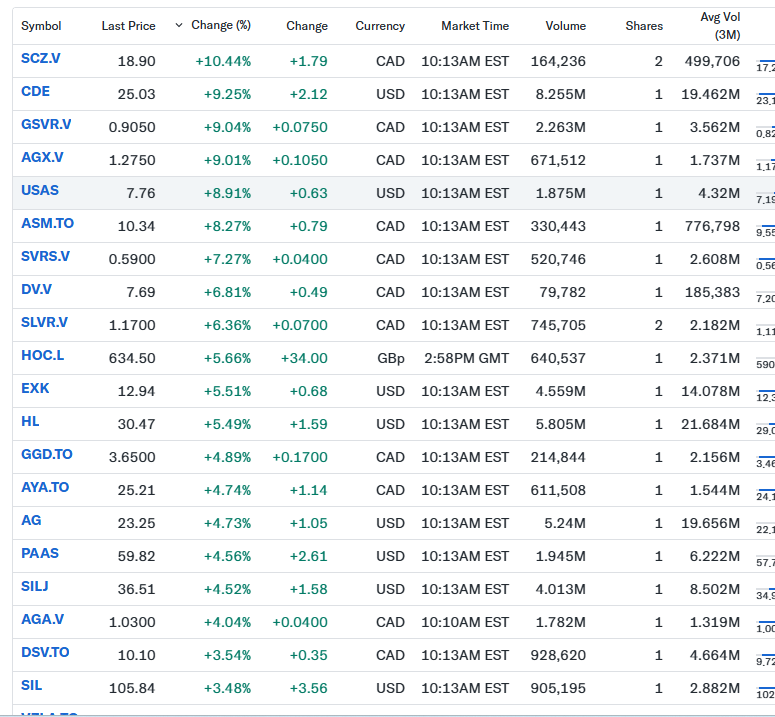Click the sparkline chart in the SCZ.V row

tap(765, 62)
